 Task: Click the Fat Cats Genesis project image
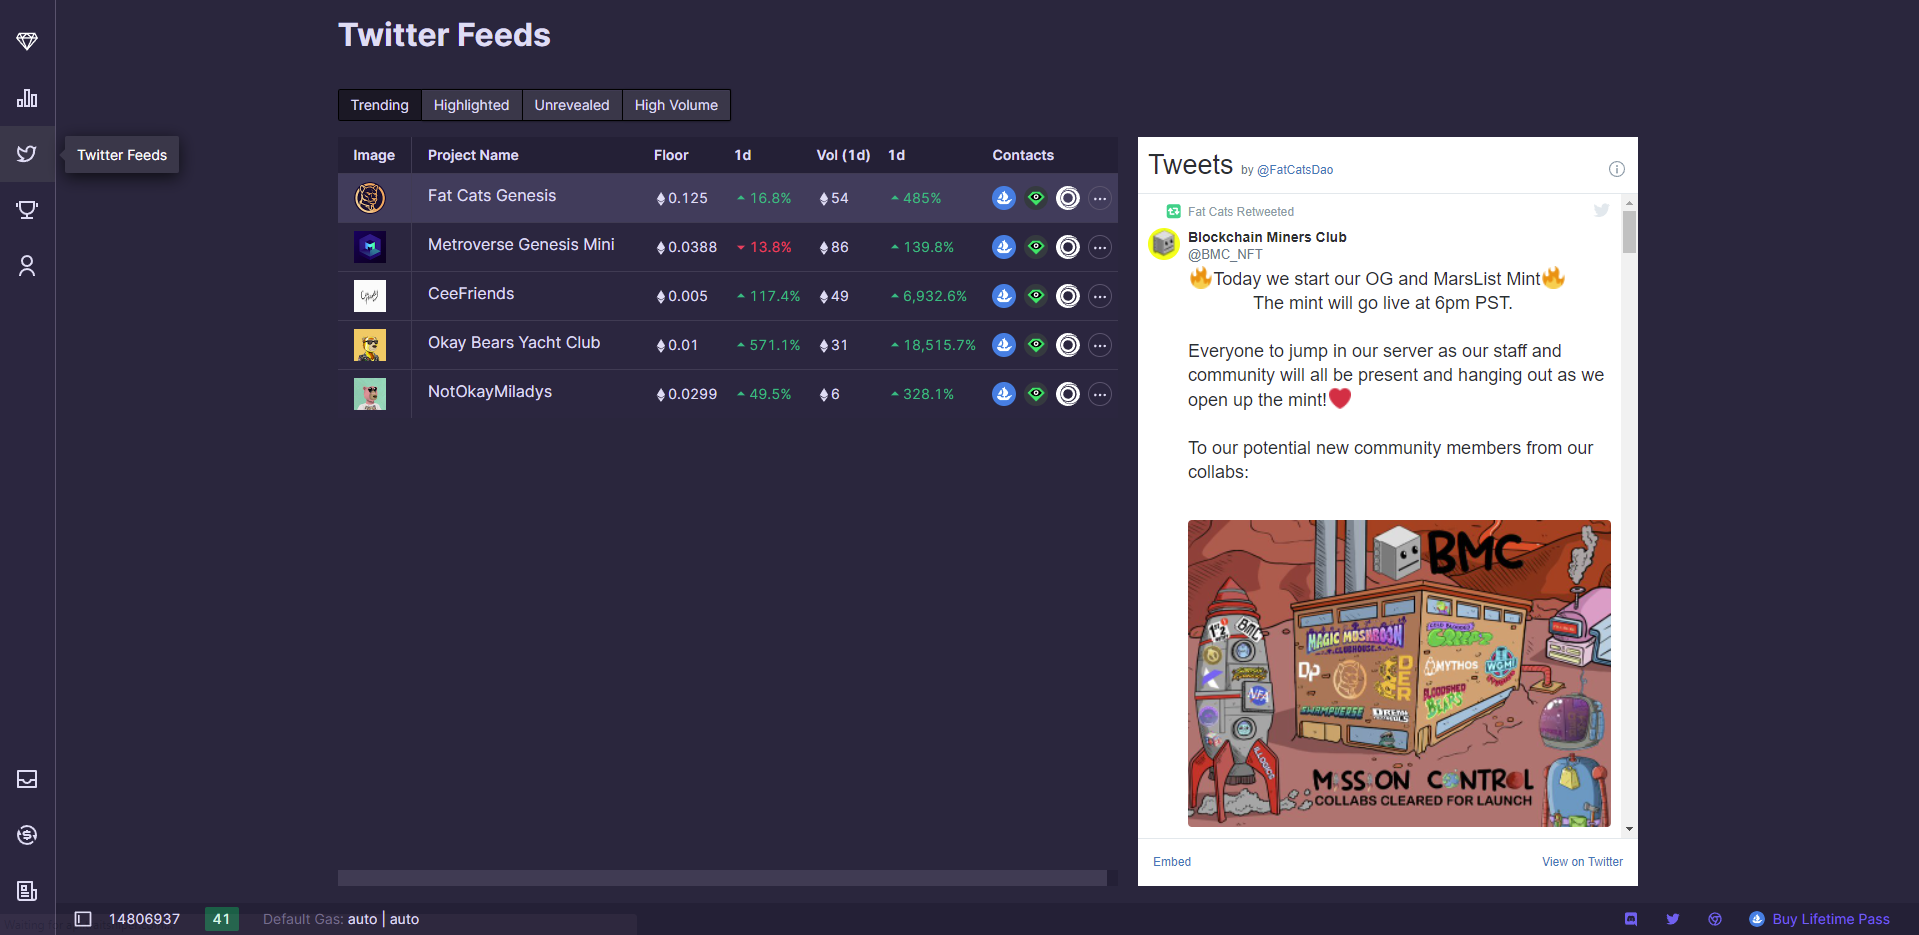point(370,198)
